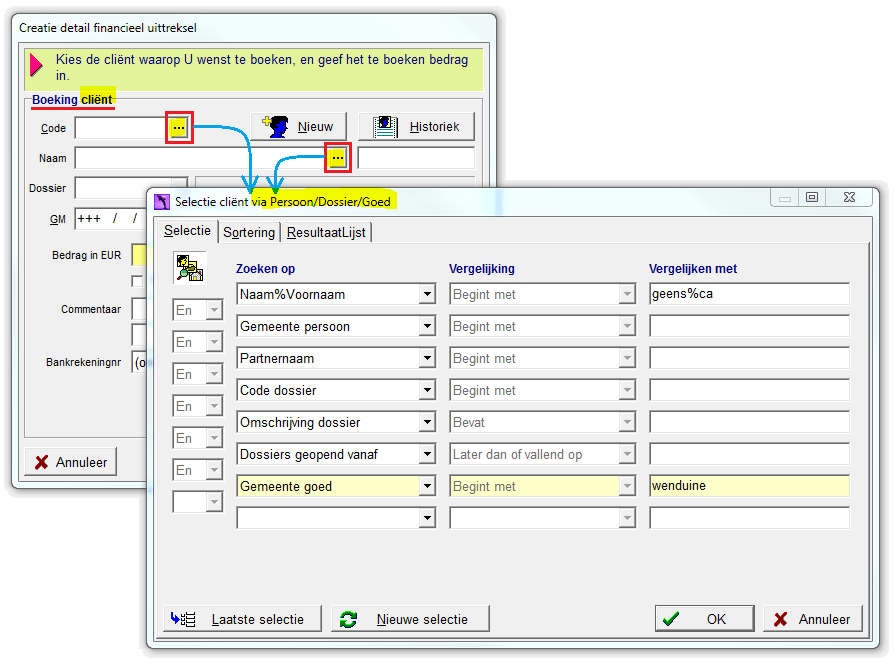Open the Bevat comparison dropdown
Image resolution: width=894 pixels, height=663 pixels.
click(x=627, y=422)
